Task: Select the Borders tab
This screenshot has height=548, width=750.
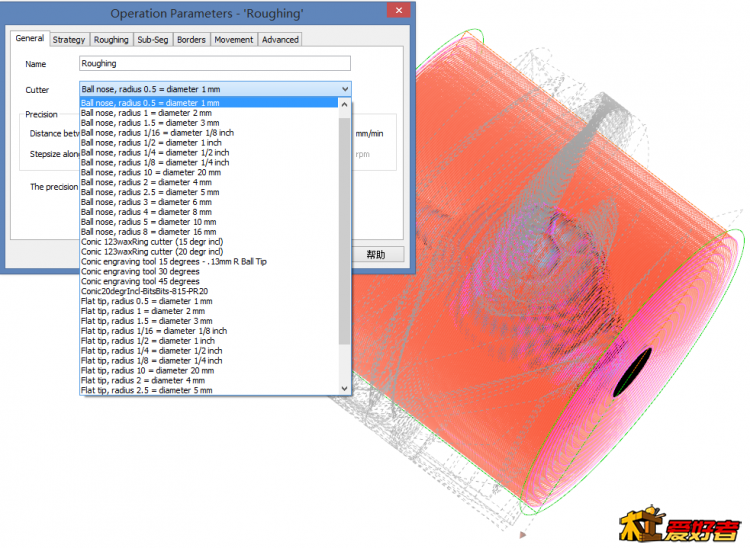Action: point(190,39)
